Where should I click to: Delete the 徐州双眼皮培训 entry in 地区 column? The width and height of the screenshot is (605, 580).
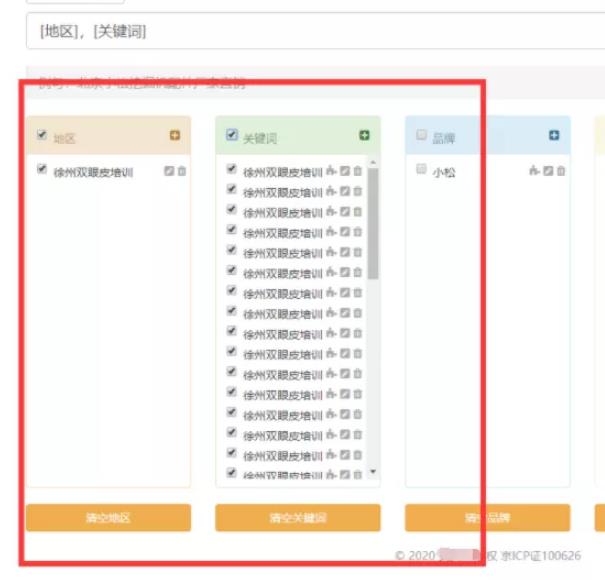[x=182, y=171]
